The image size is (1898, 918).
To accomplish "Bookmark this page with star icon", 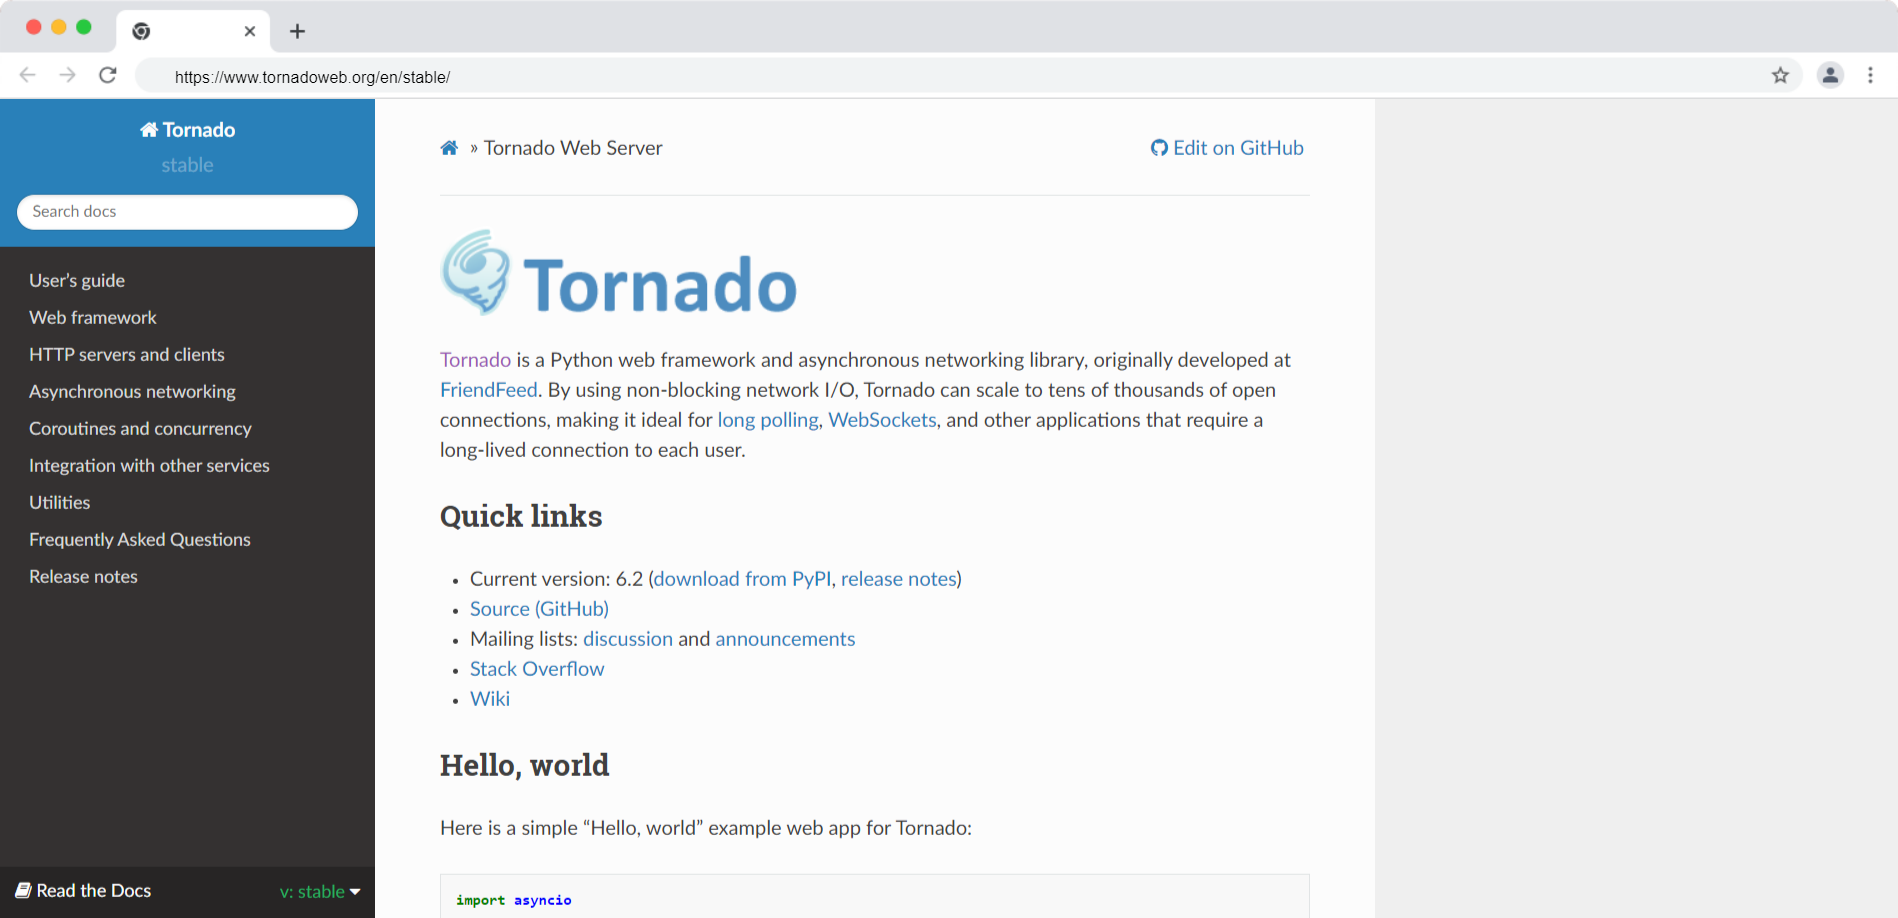I will tap(1780, 75).
